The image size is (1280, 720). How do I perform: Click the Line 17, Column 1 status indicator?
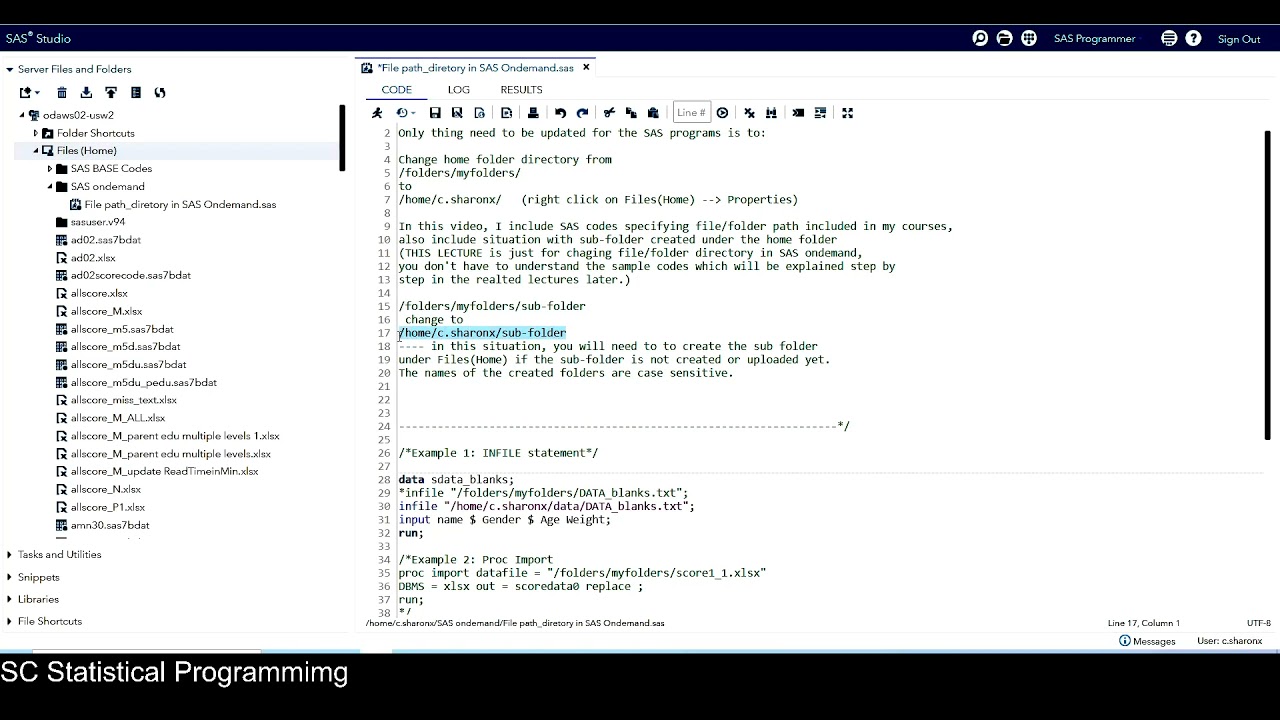click(1143, 623)
